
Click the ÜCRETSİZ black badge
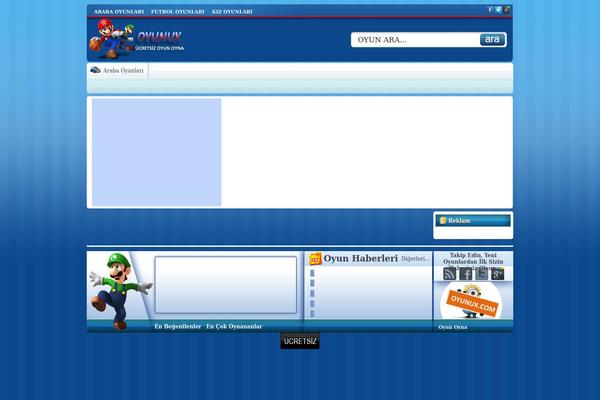click(300, 341)
